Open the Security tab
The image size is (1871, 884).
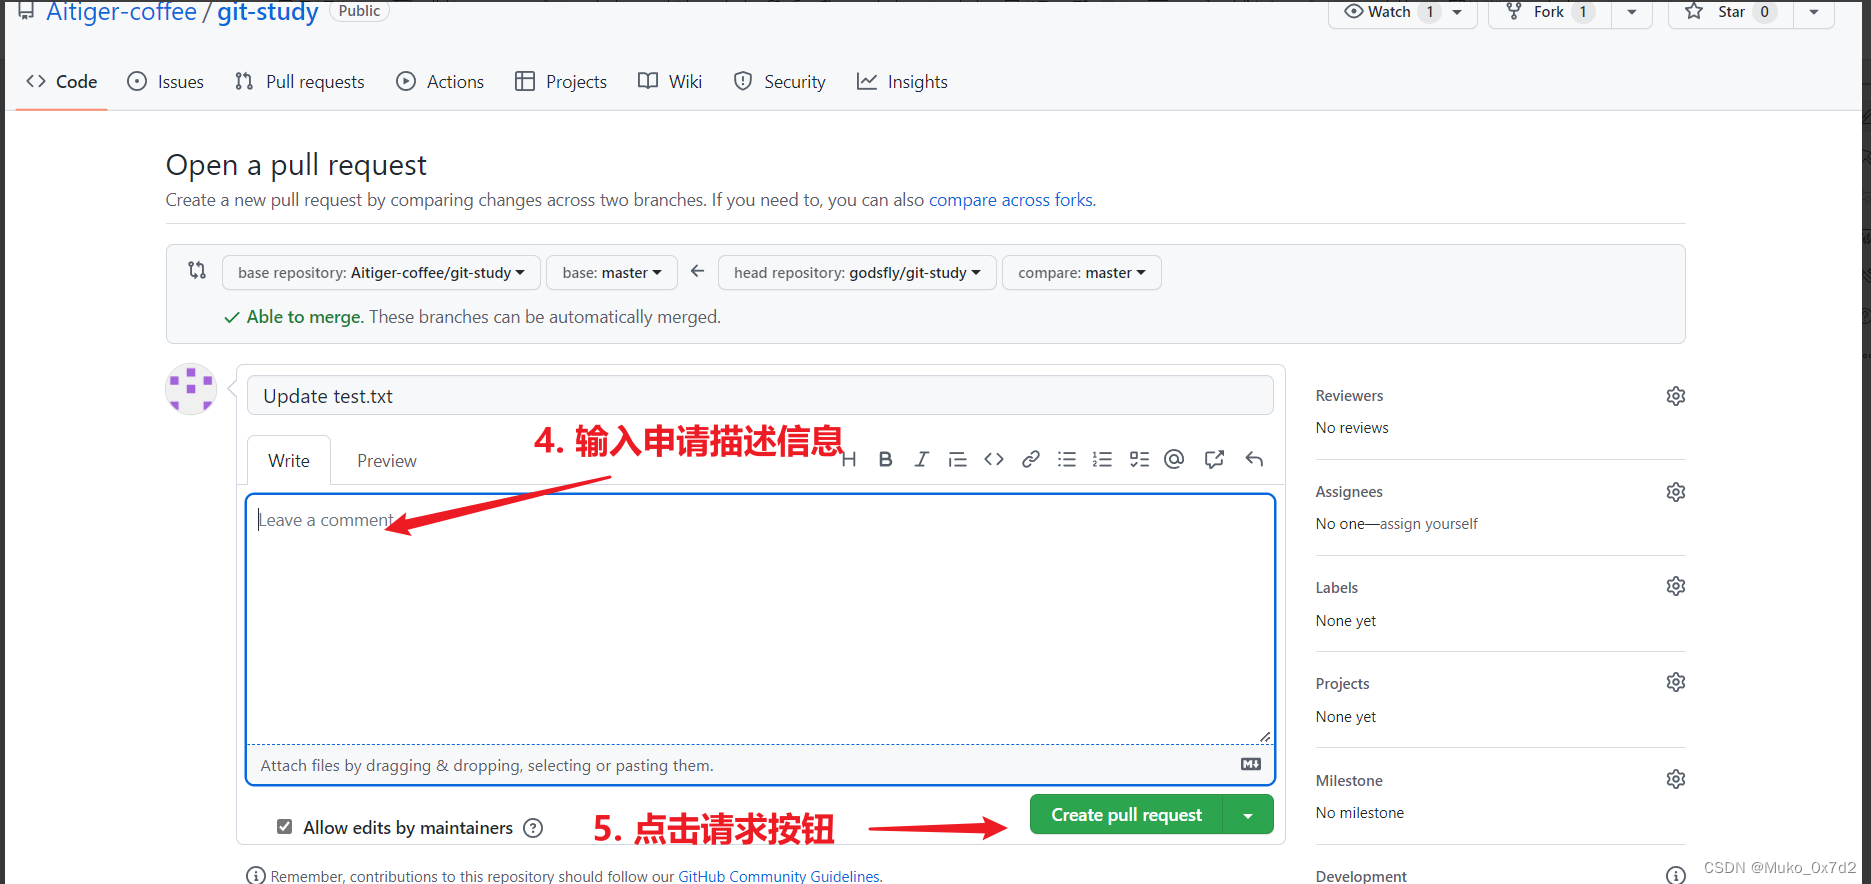click(x=780, y=82)
